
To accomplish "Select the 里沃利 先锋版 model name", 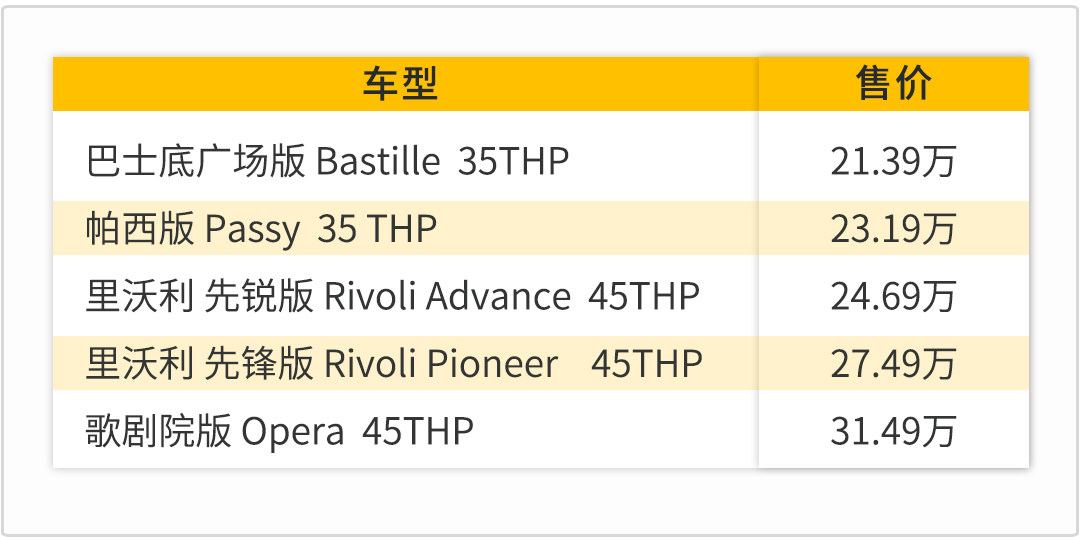I will (200, 363).
